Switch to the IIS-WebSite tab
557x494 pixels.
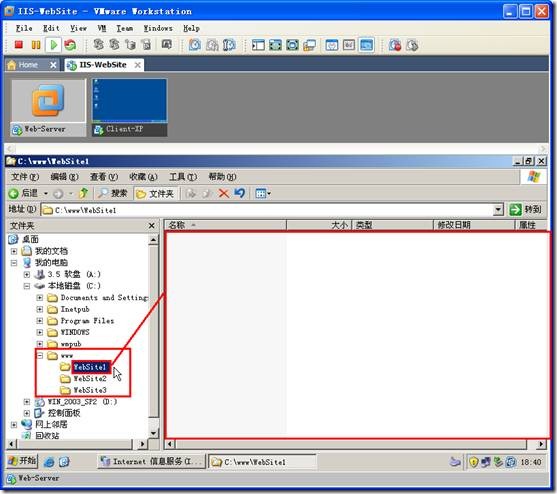[x=103, y=65]
